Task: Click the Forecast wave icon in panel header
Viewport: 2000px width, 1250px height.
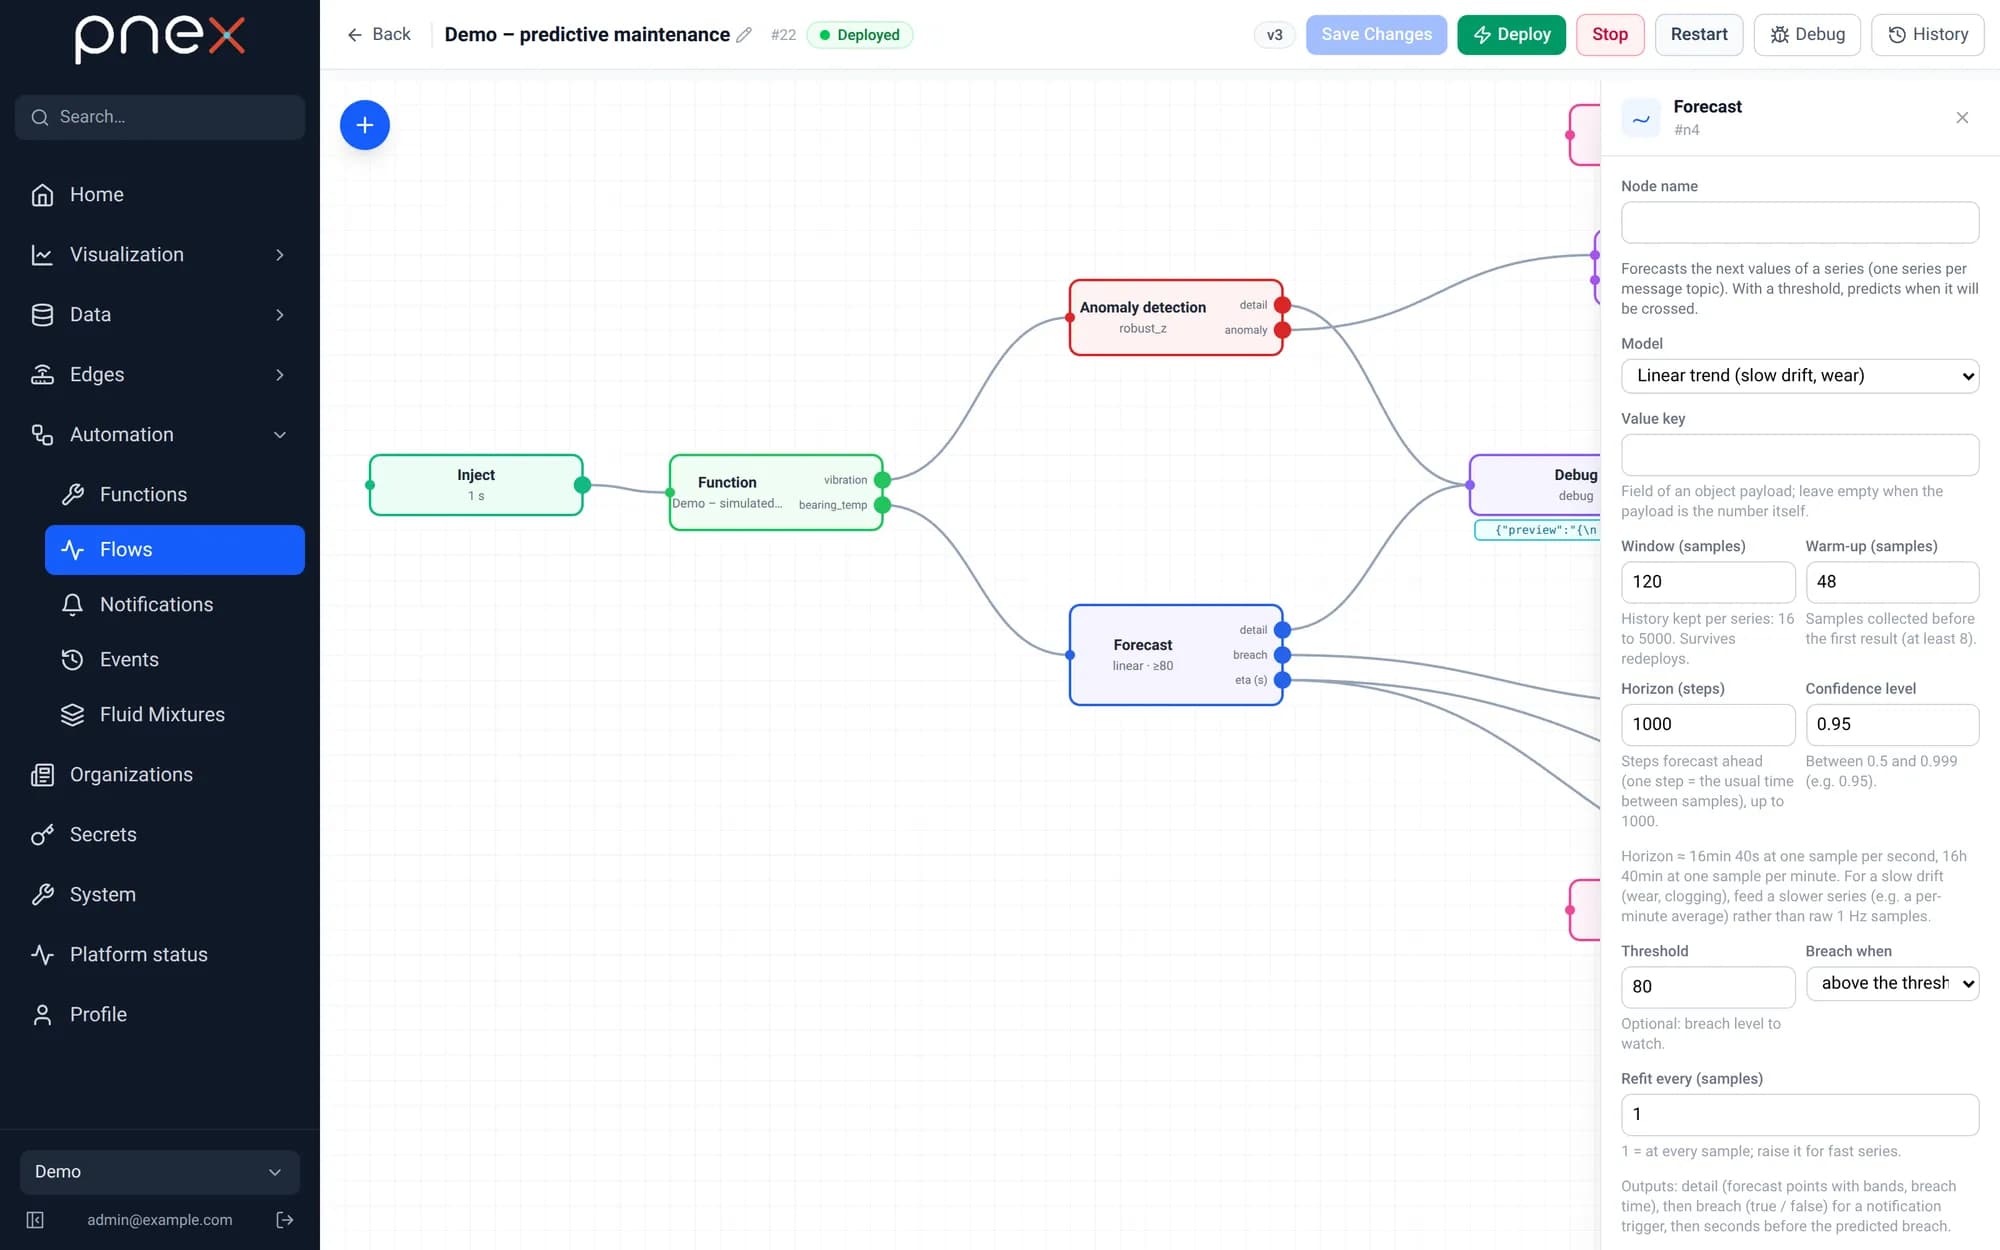Action: [x=1641, y=119]
